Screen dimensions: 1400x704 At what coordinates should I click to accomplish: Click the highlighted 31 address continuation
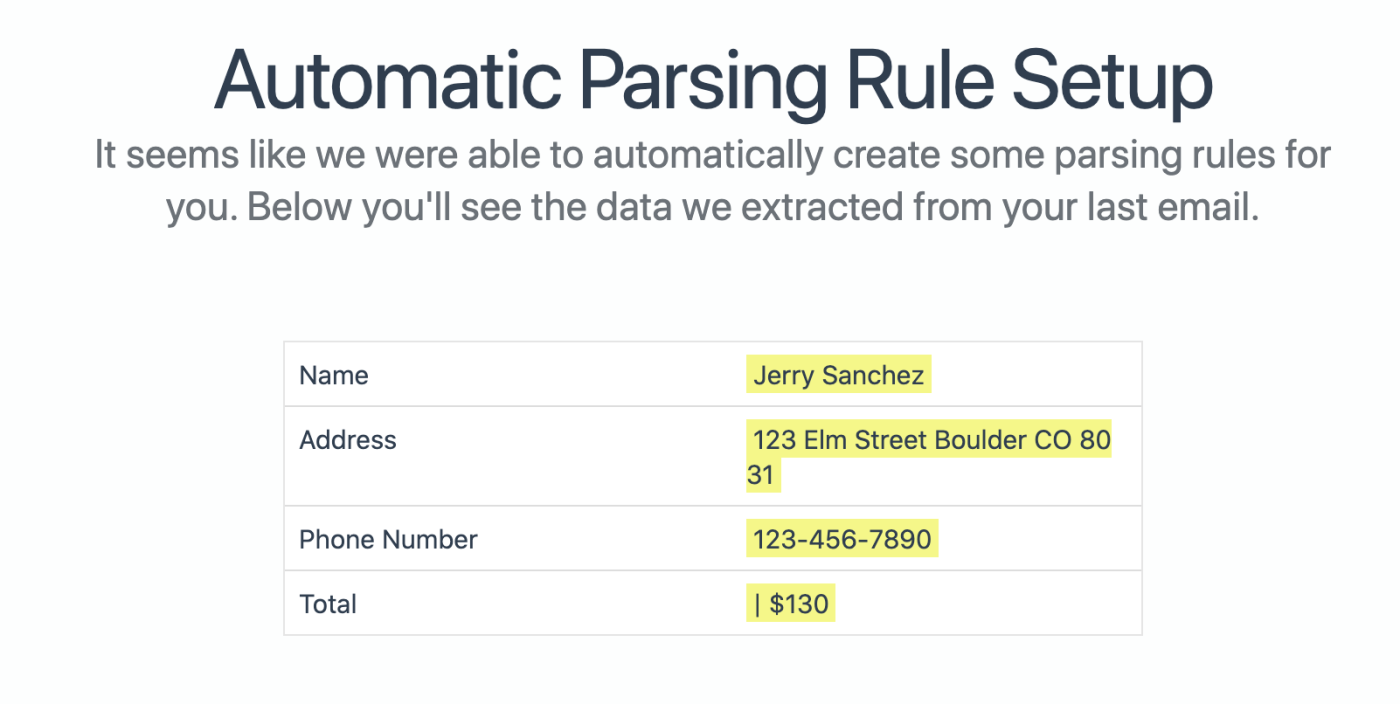point(762,475)
